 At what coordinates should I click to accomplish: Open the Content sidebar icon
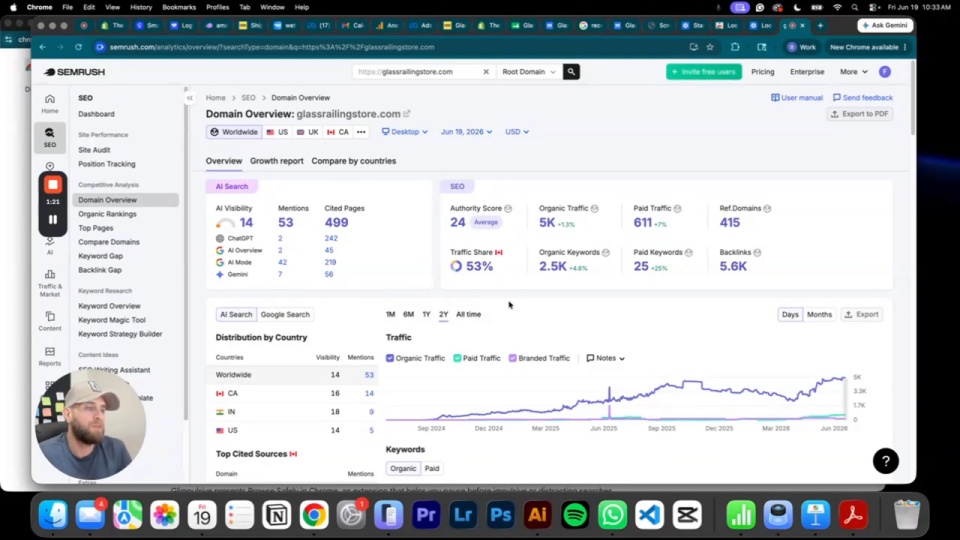[x=50, y=321]
